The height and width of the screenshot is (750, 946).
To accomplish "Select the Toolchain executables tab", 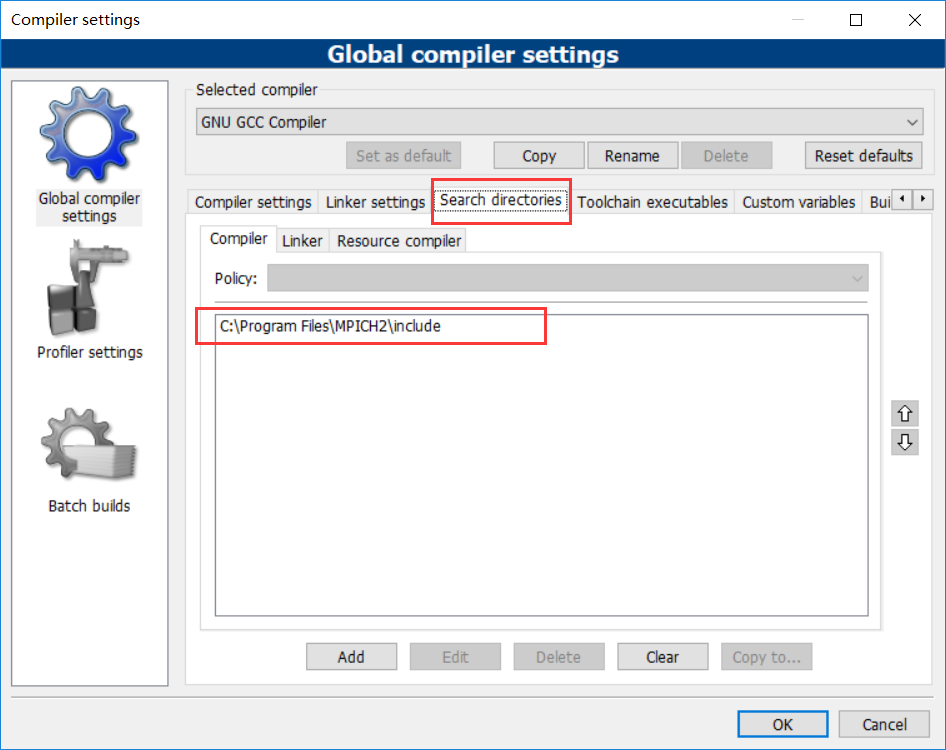I will pos(652,201).
